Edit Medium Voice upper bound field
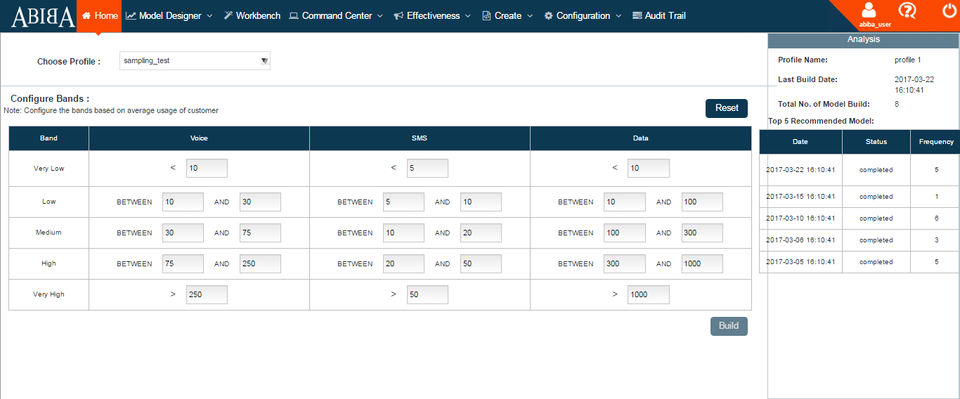Screen dimensions: 960x399 [x=260, y=233]
